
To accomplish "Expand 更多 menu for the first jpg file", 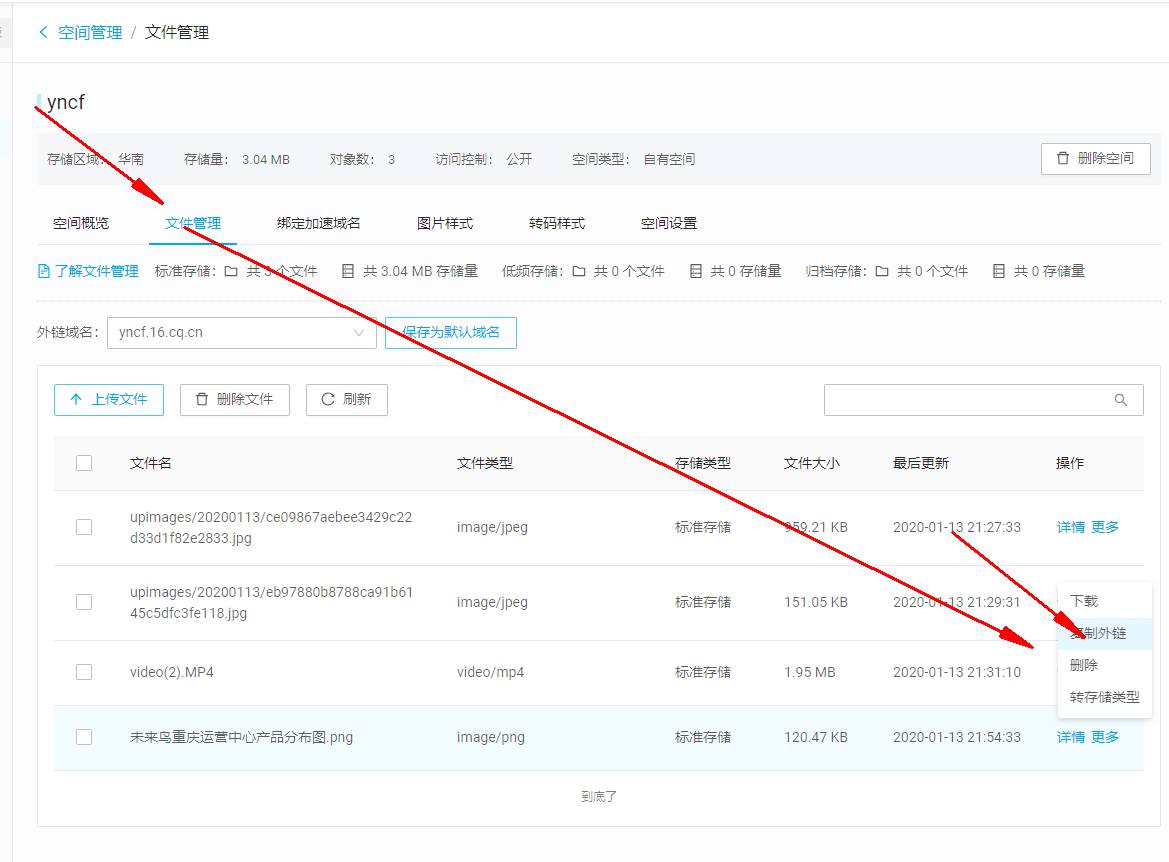I will coord(1105,527).
